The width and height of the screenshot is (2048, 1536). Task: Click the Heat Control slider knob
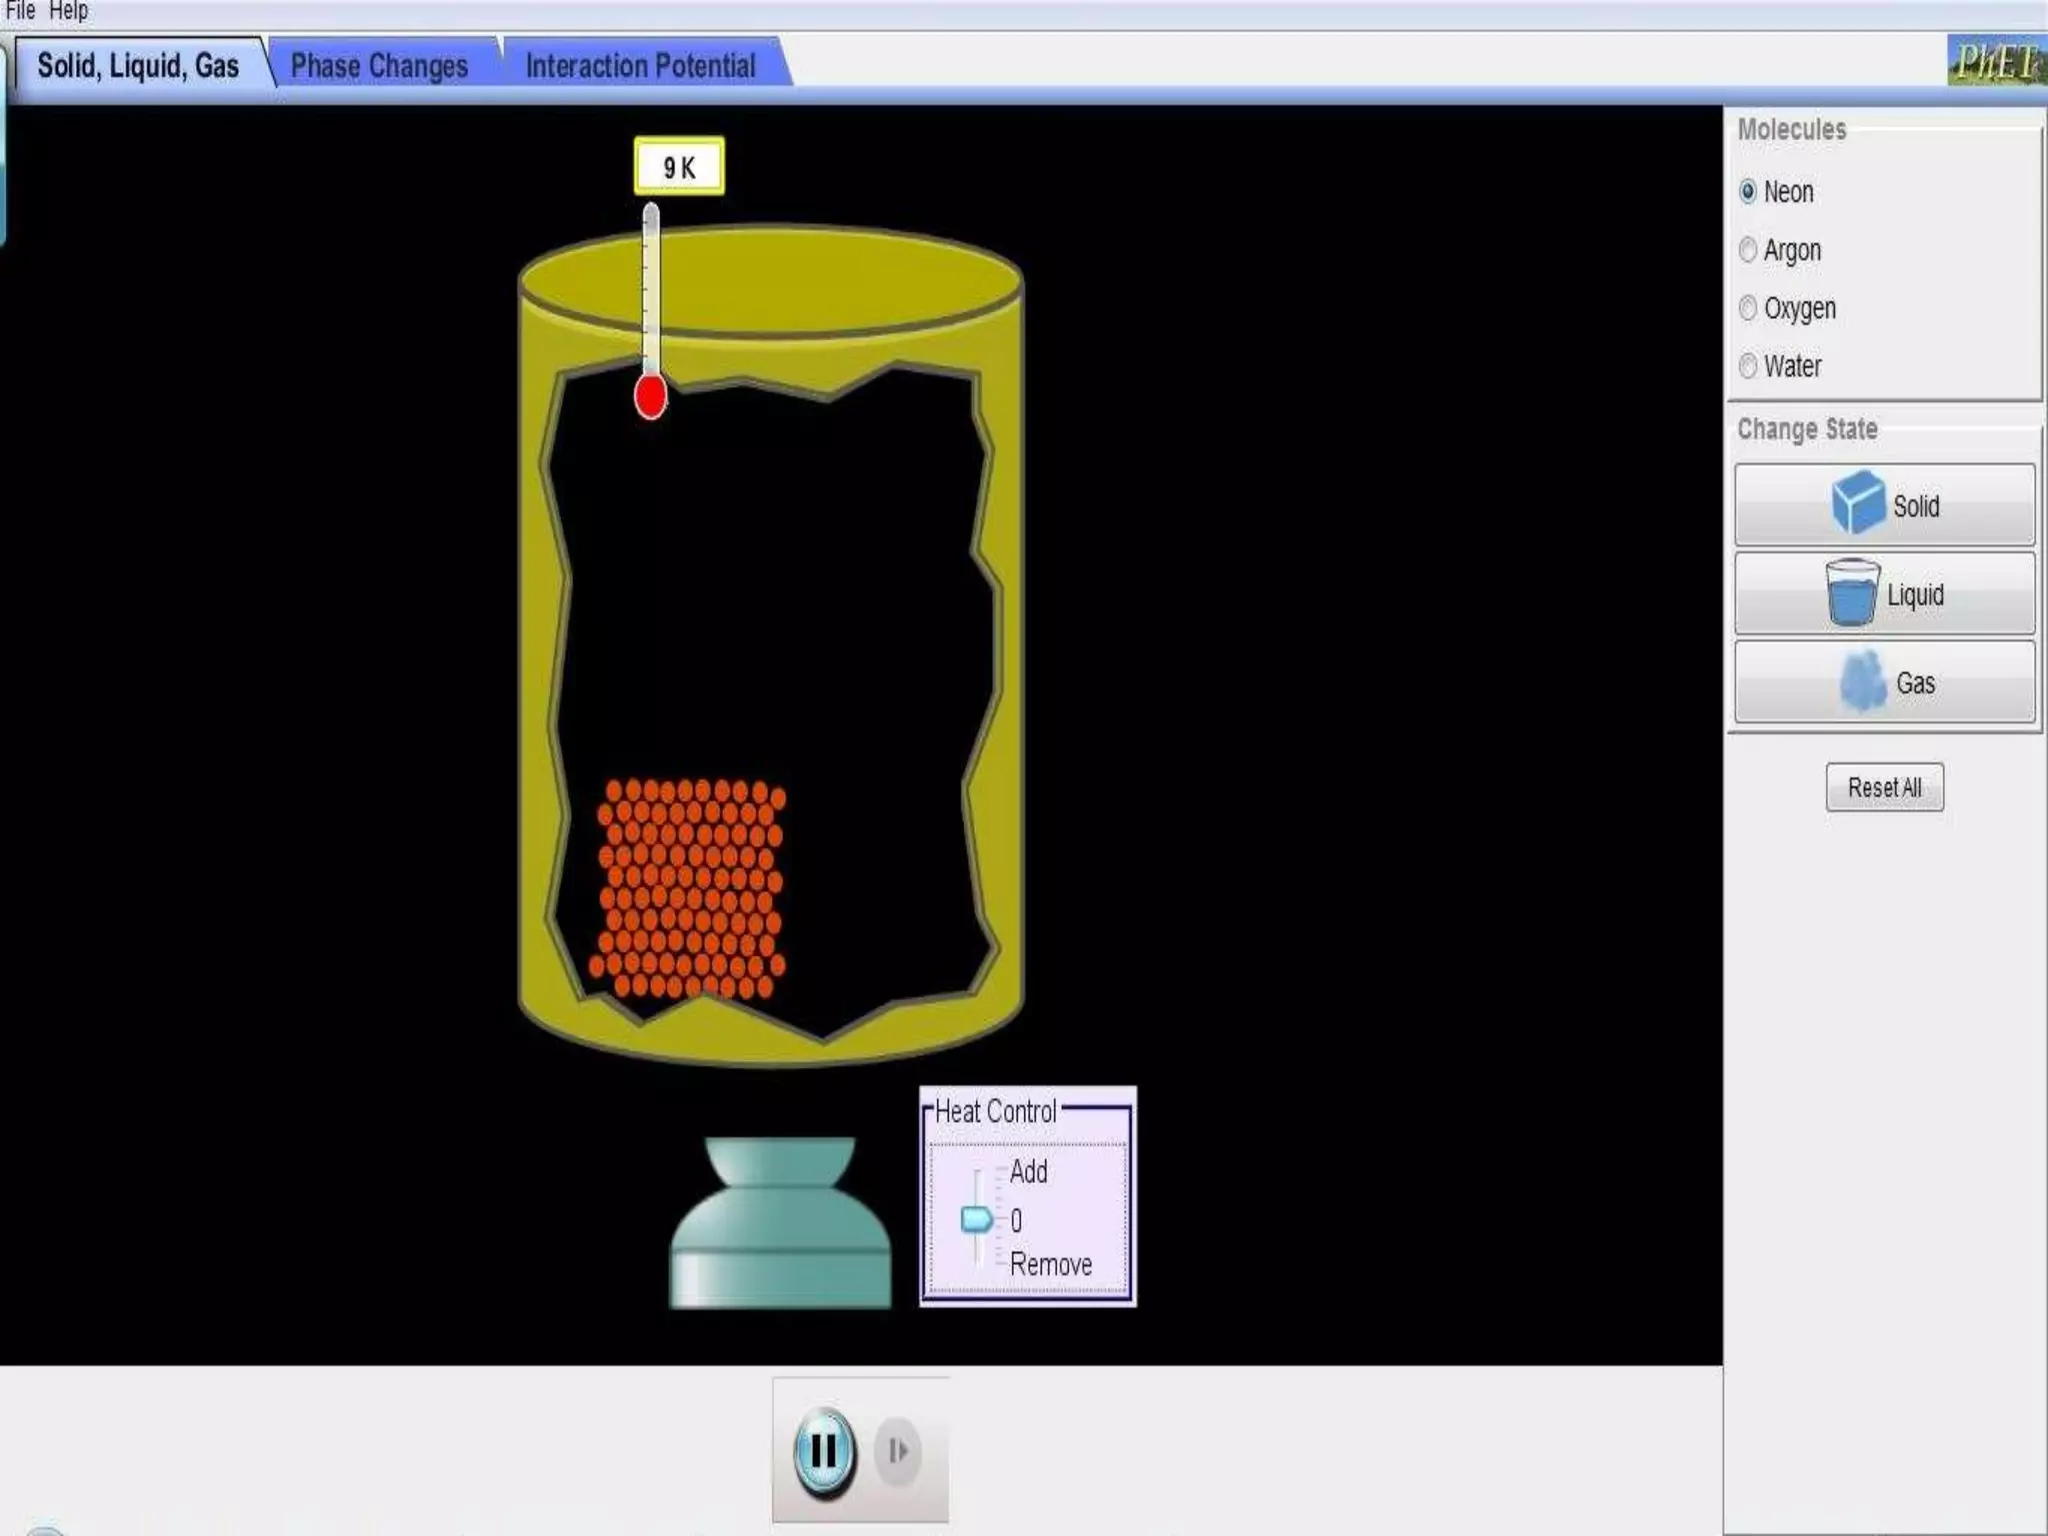pos(975,1220)
